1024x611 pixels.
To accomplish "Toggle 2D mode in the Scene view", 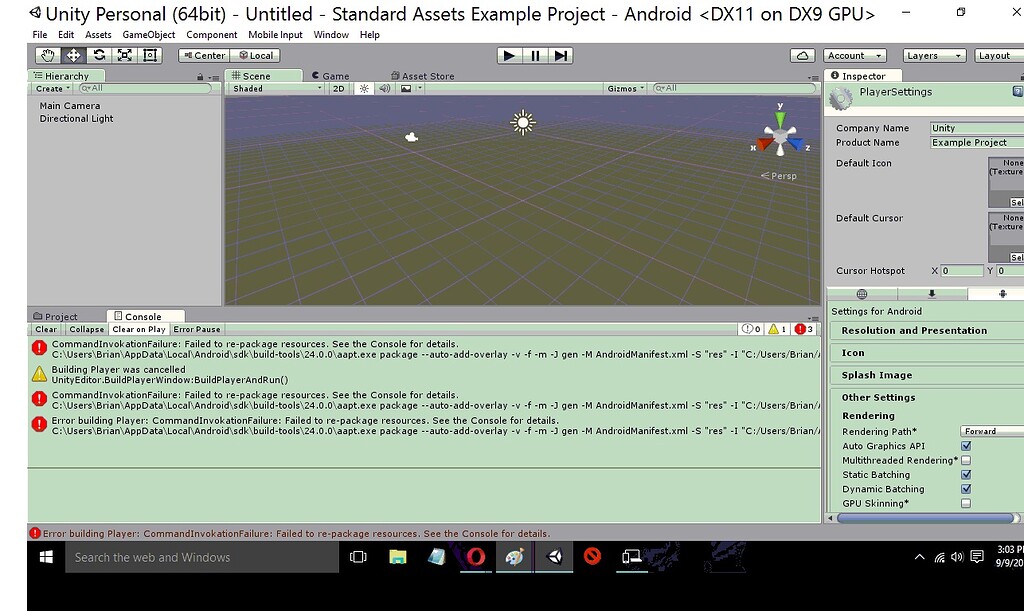I will 341,88.
